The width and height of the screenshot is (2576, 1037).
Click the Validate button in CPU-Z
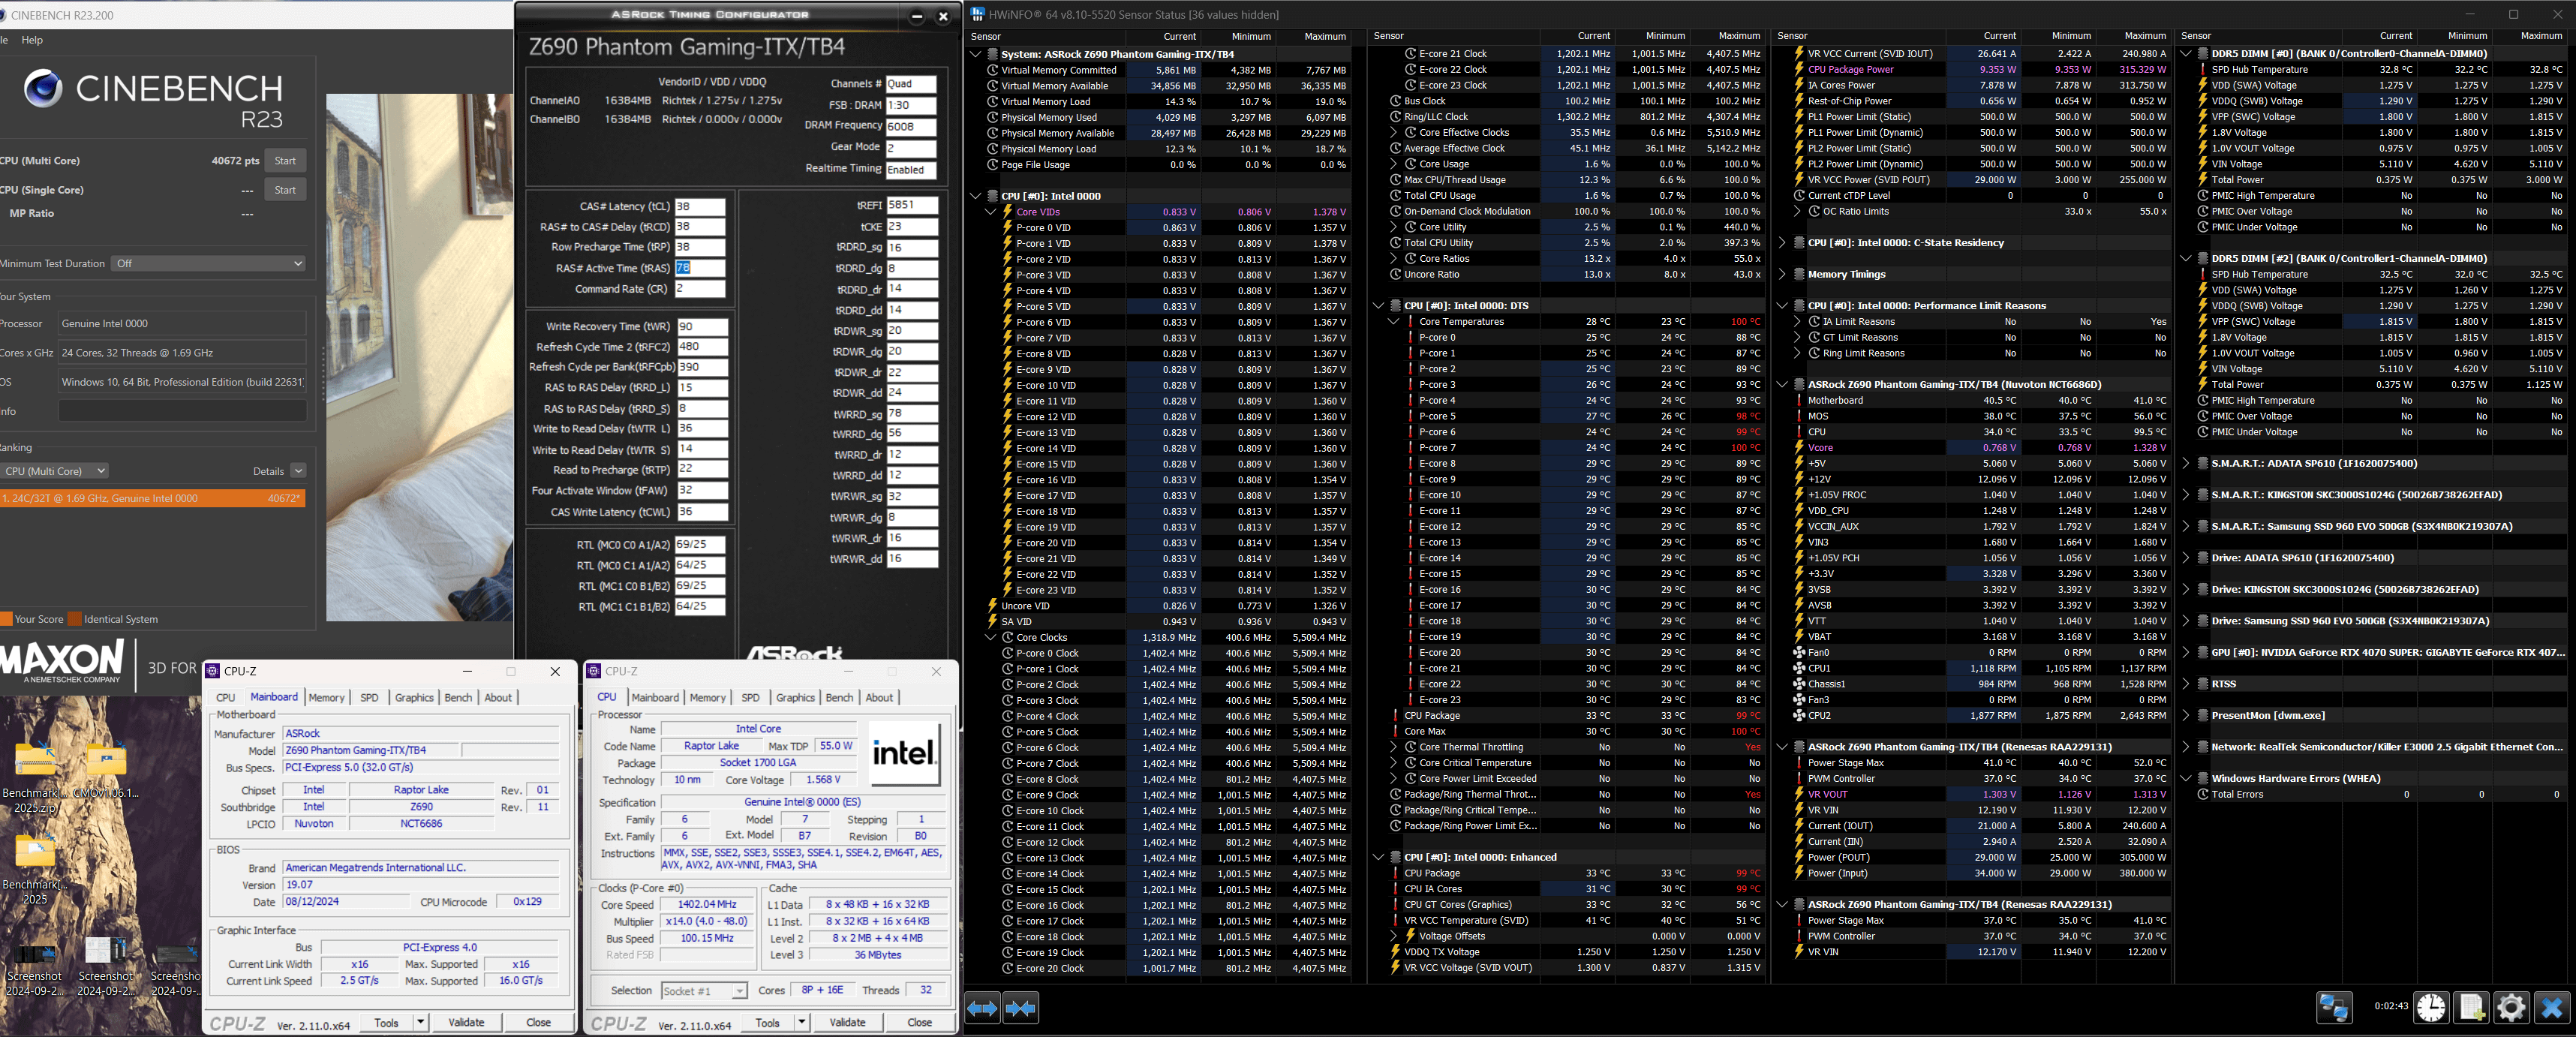tap(847, 1022)
